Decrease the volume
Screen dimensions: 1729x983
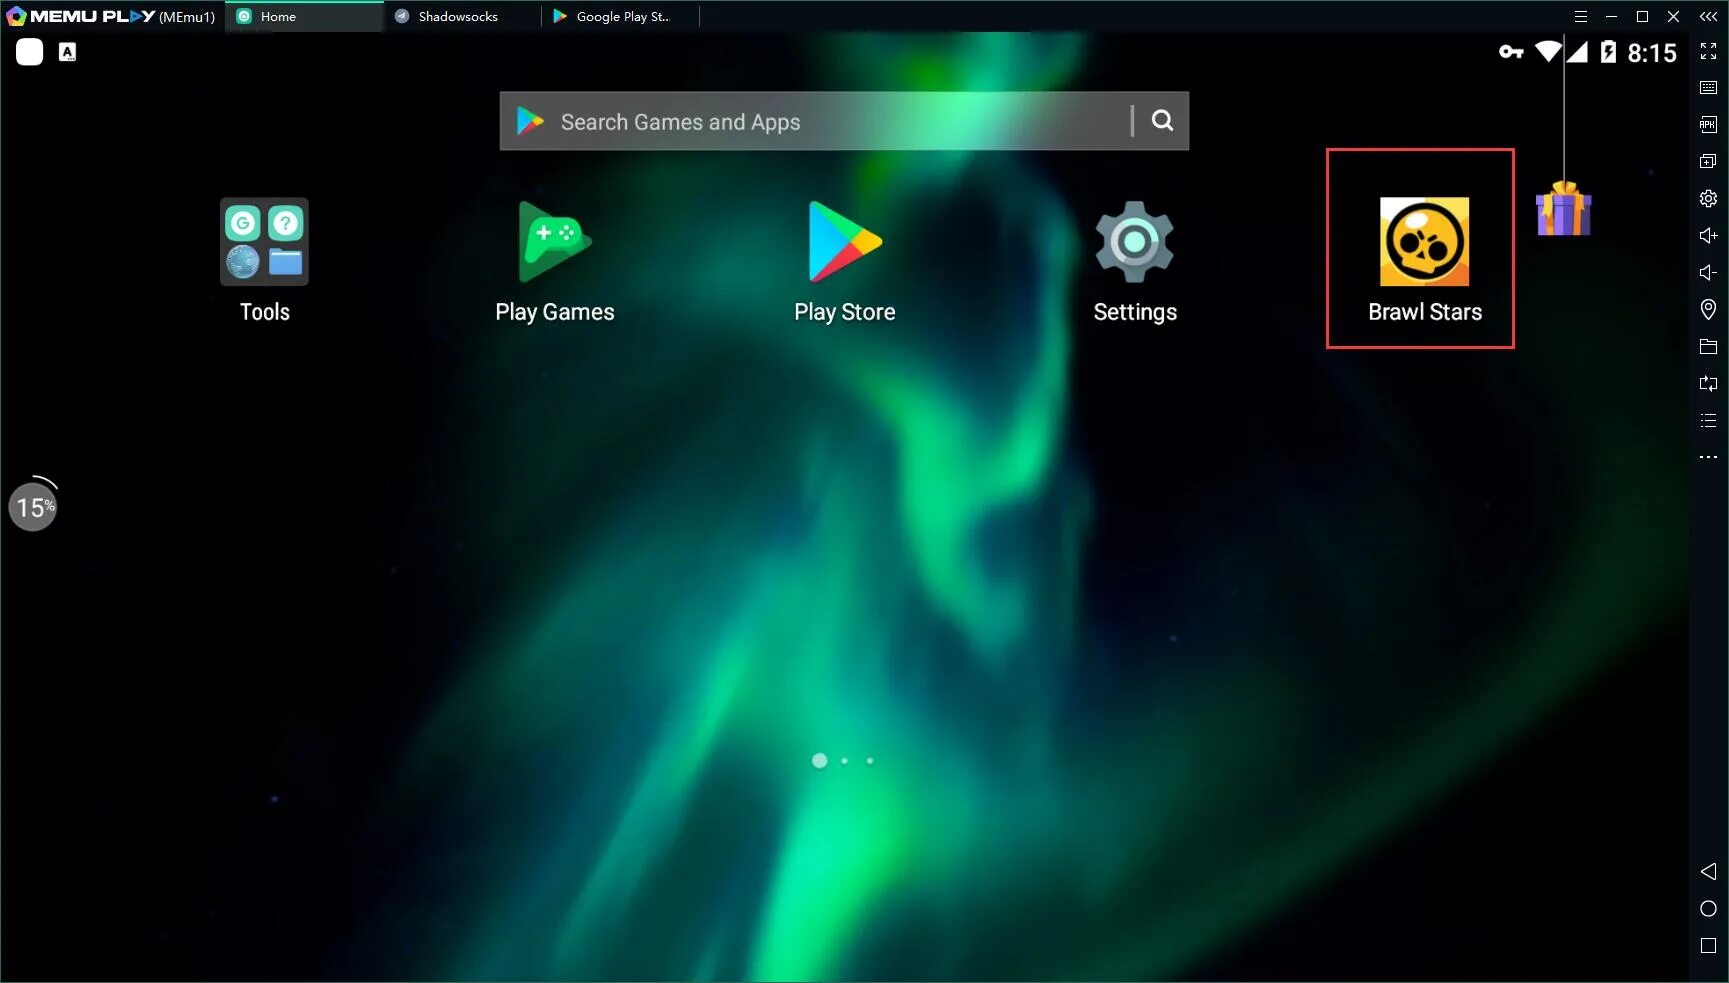pyautogui.click(x=1708, y=272)
